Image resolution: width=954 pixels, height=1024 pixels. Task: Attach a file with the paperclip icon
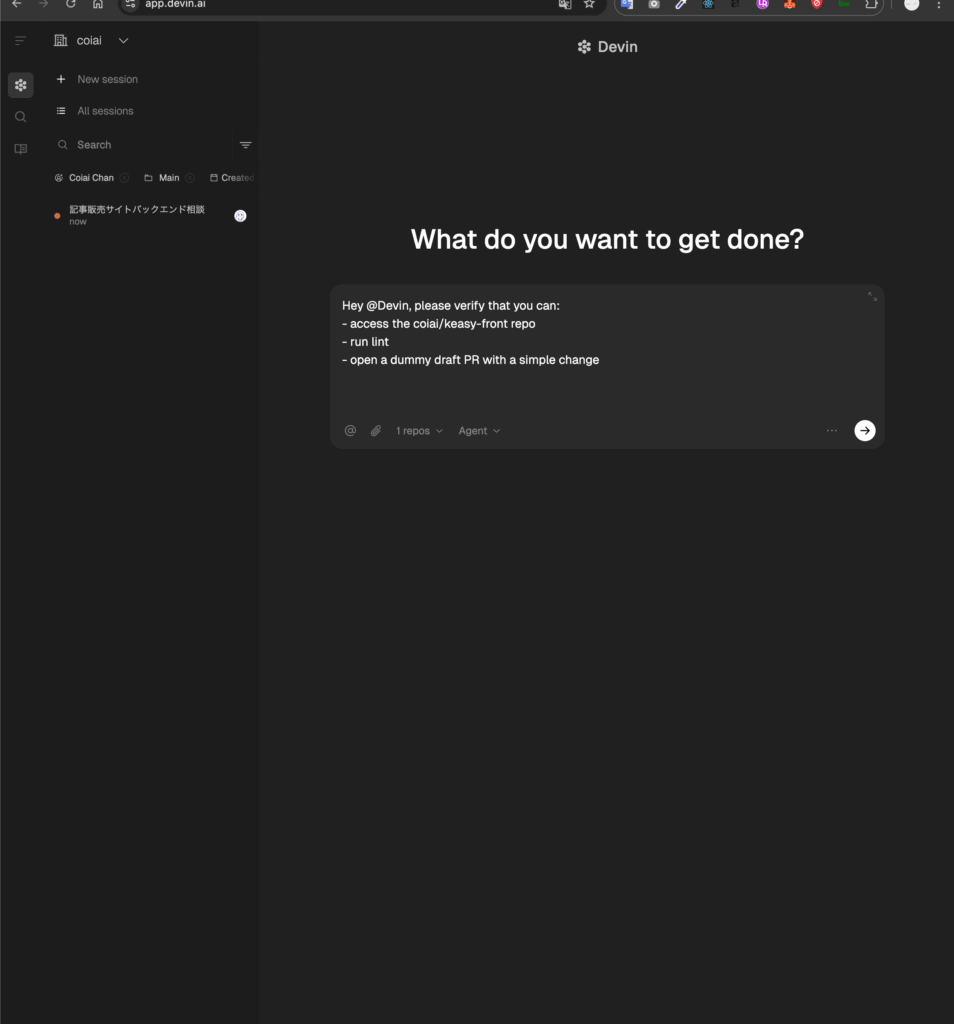(376, 431)
